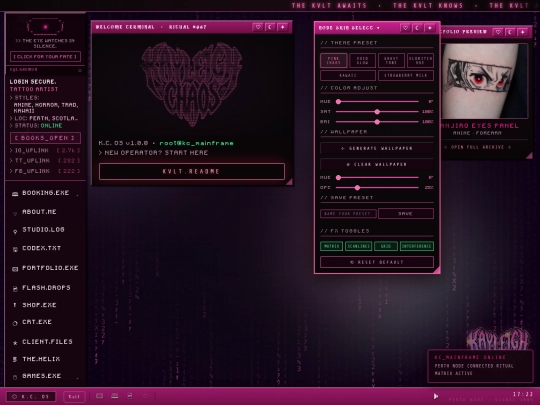Select the Strawberry Milk theme preset
The width and height of the screenshot is (540, 405).
click(406, 75)
